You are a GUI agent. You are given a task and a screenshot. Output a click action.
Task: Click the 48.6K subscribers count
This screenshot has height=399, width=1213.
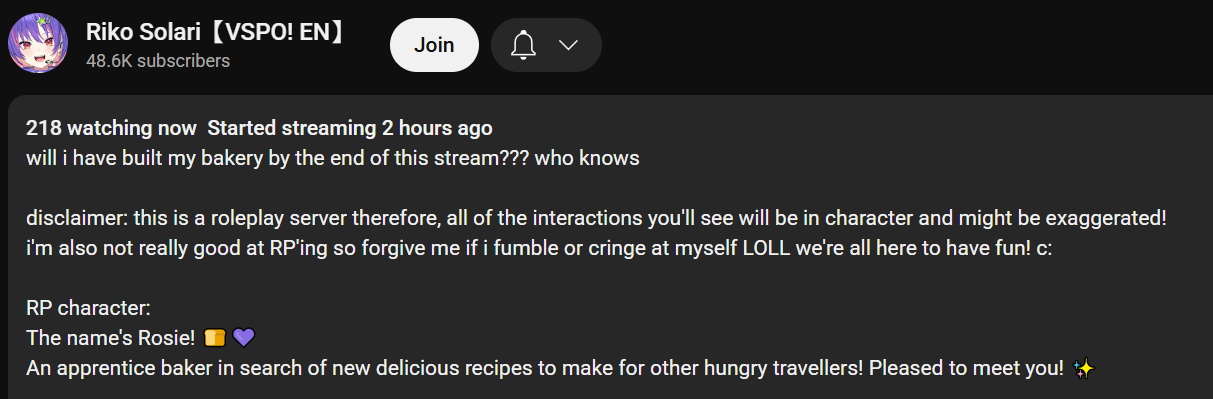coord(158,61)
